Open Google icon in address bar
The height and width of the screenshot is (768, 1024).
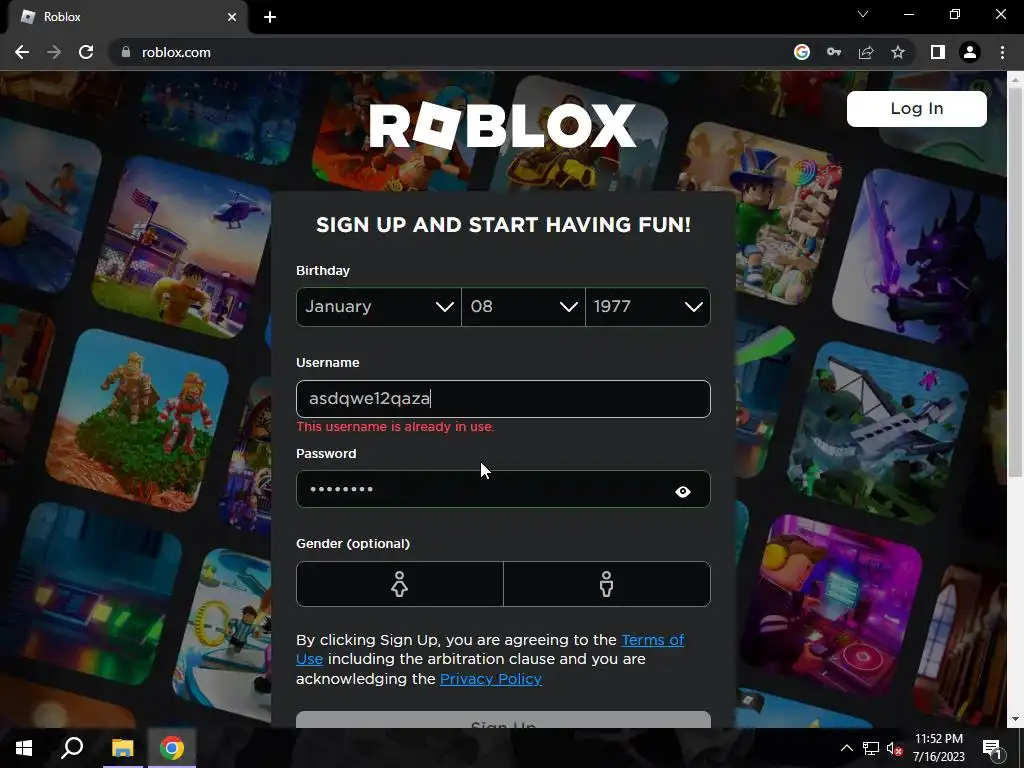click(802, 52)
